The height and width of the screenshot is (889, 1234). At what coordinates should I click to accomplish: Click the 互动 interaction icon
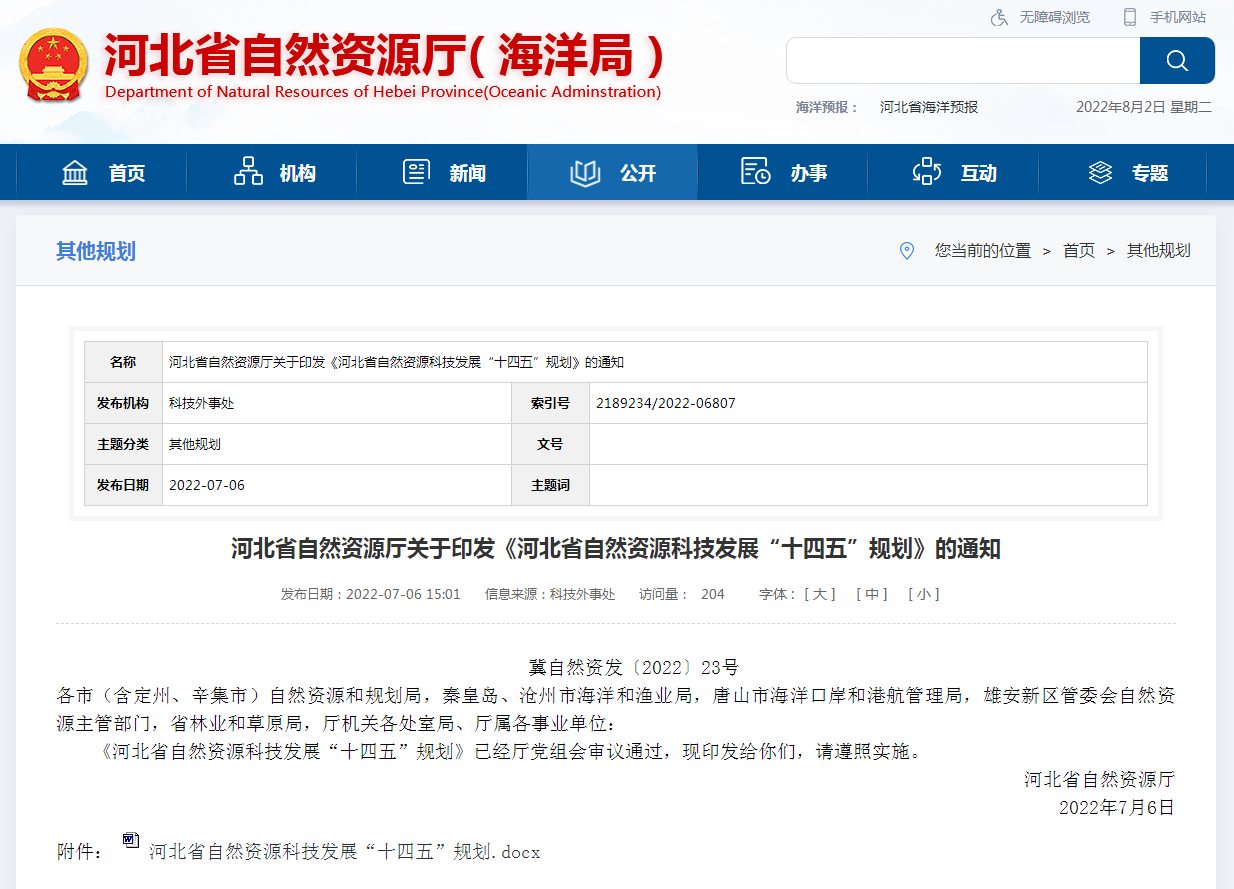click(927, 172)
